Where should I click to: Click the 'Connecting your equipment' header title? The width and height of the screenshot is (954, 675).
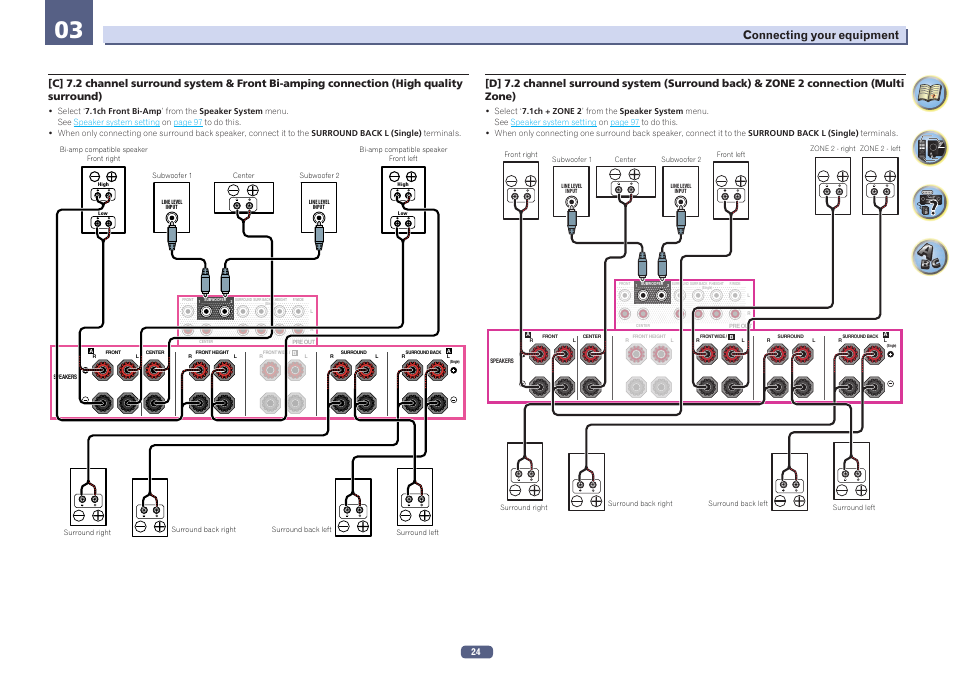(820, 35)
